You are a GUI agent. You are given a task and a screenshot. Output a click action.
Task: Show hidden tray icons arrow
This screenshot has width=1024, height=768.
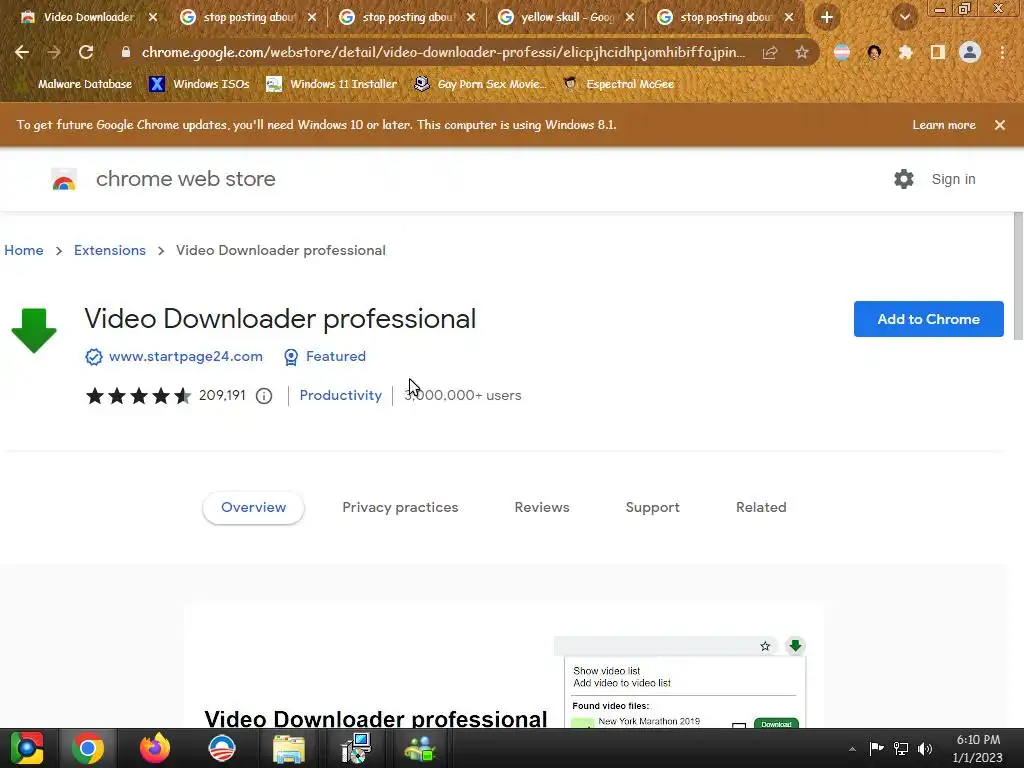point(852,749)
